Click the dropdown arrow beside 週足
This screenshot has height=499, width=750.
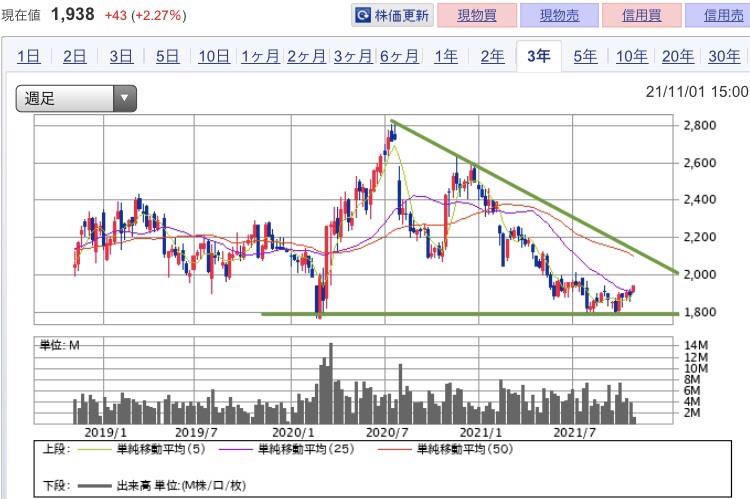click(125, 99)
